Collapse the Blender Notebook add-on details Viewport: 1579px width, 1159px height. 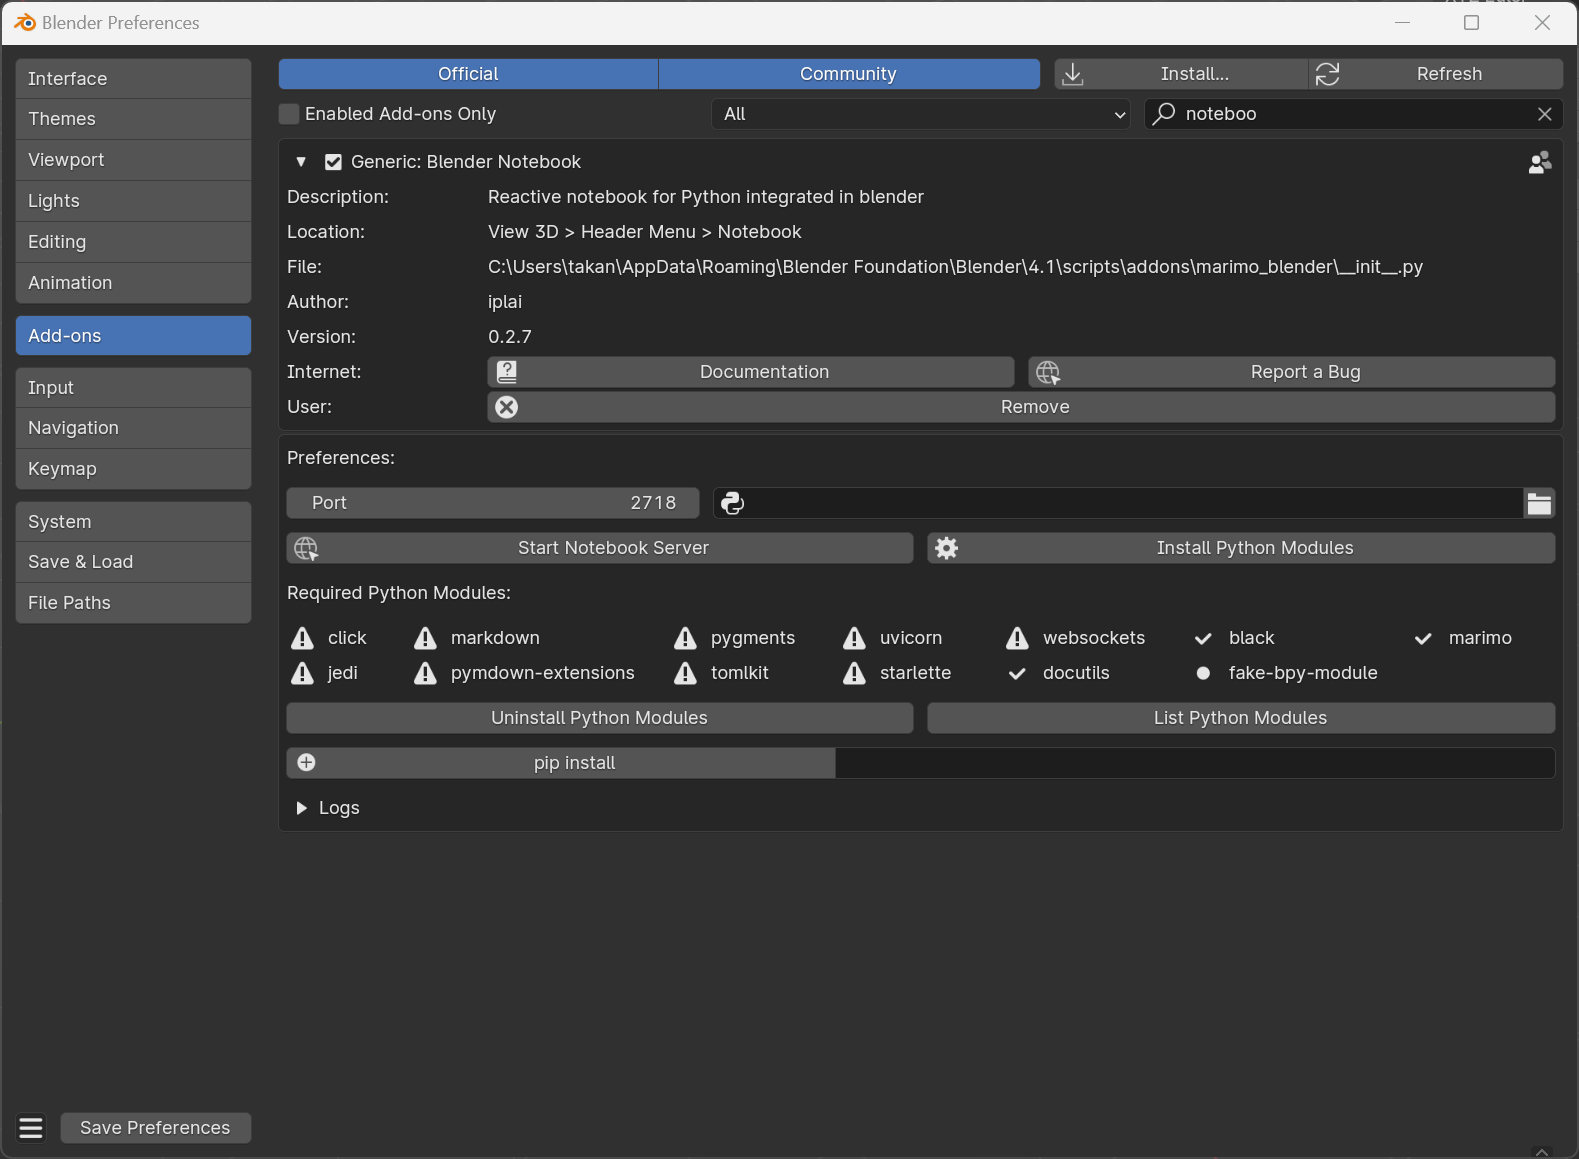301,162
